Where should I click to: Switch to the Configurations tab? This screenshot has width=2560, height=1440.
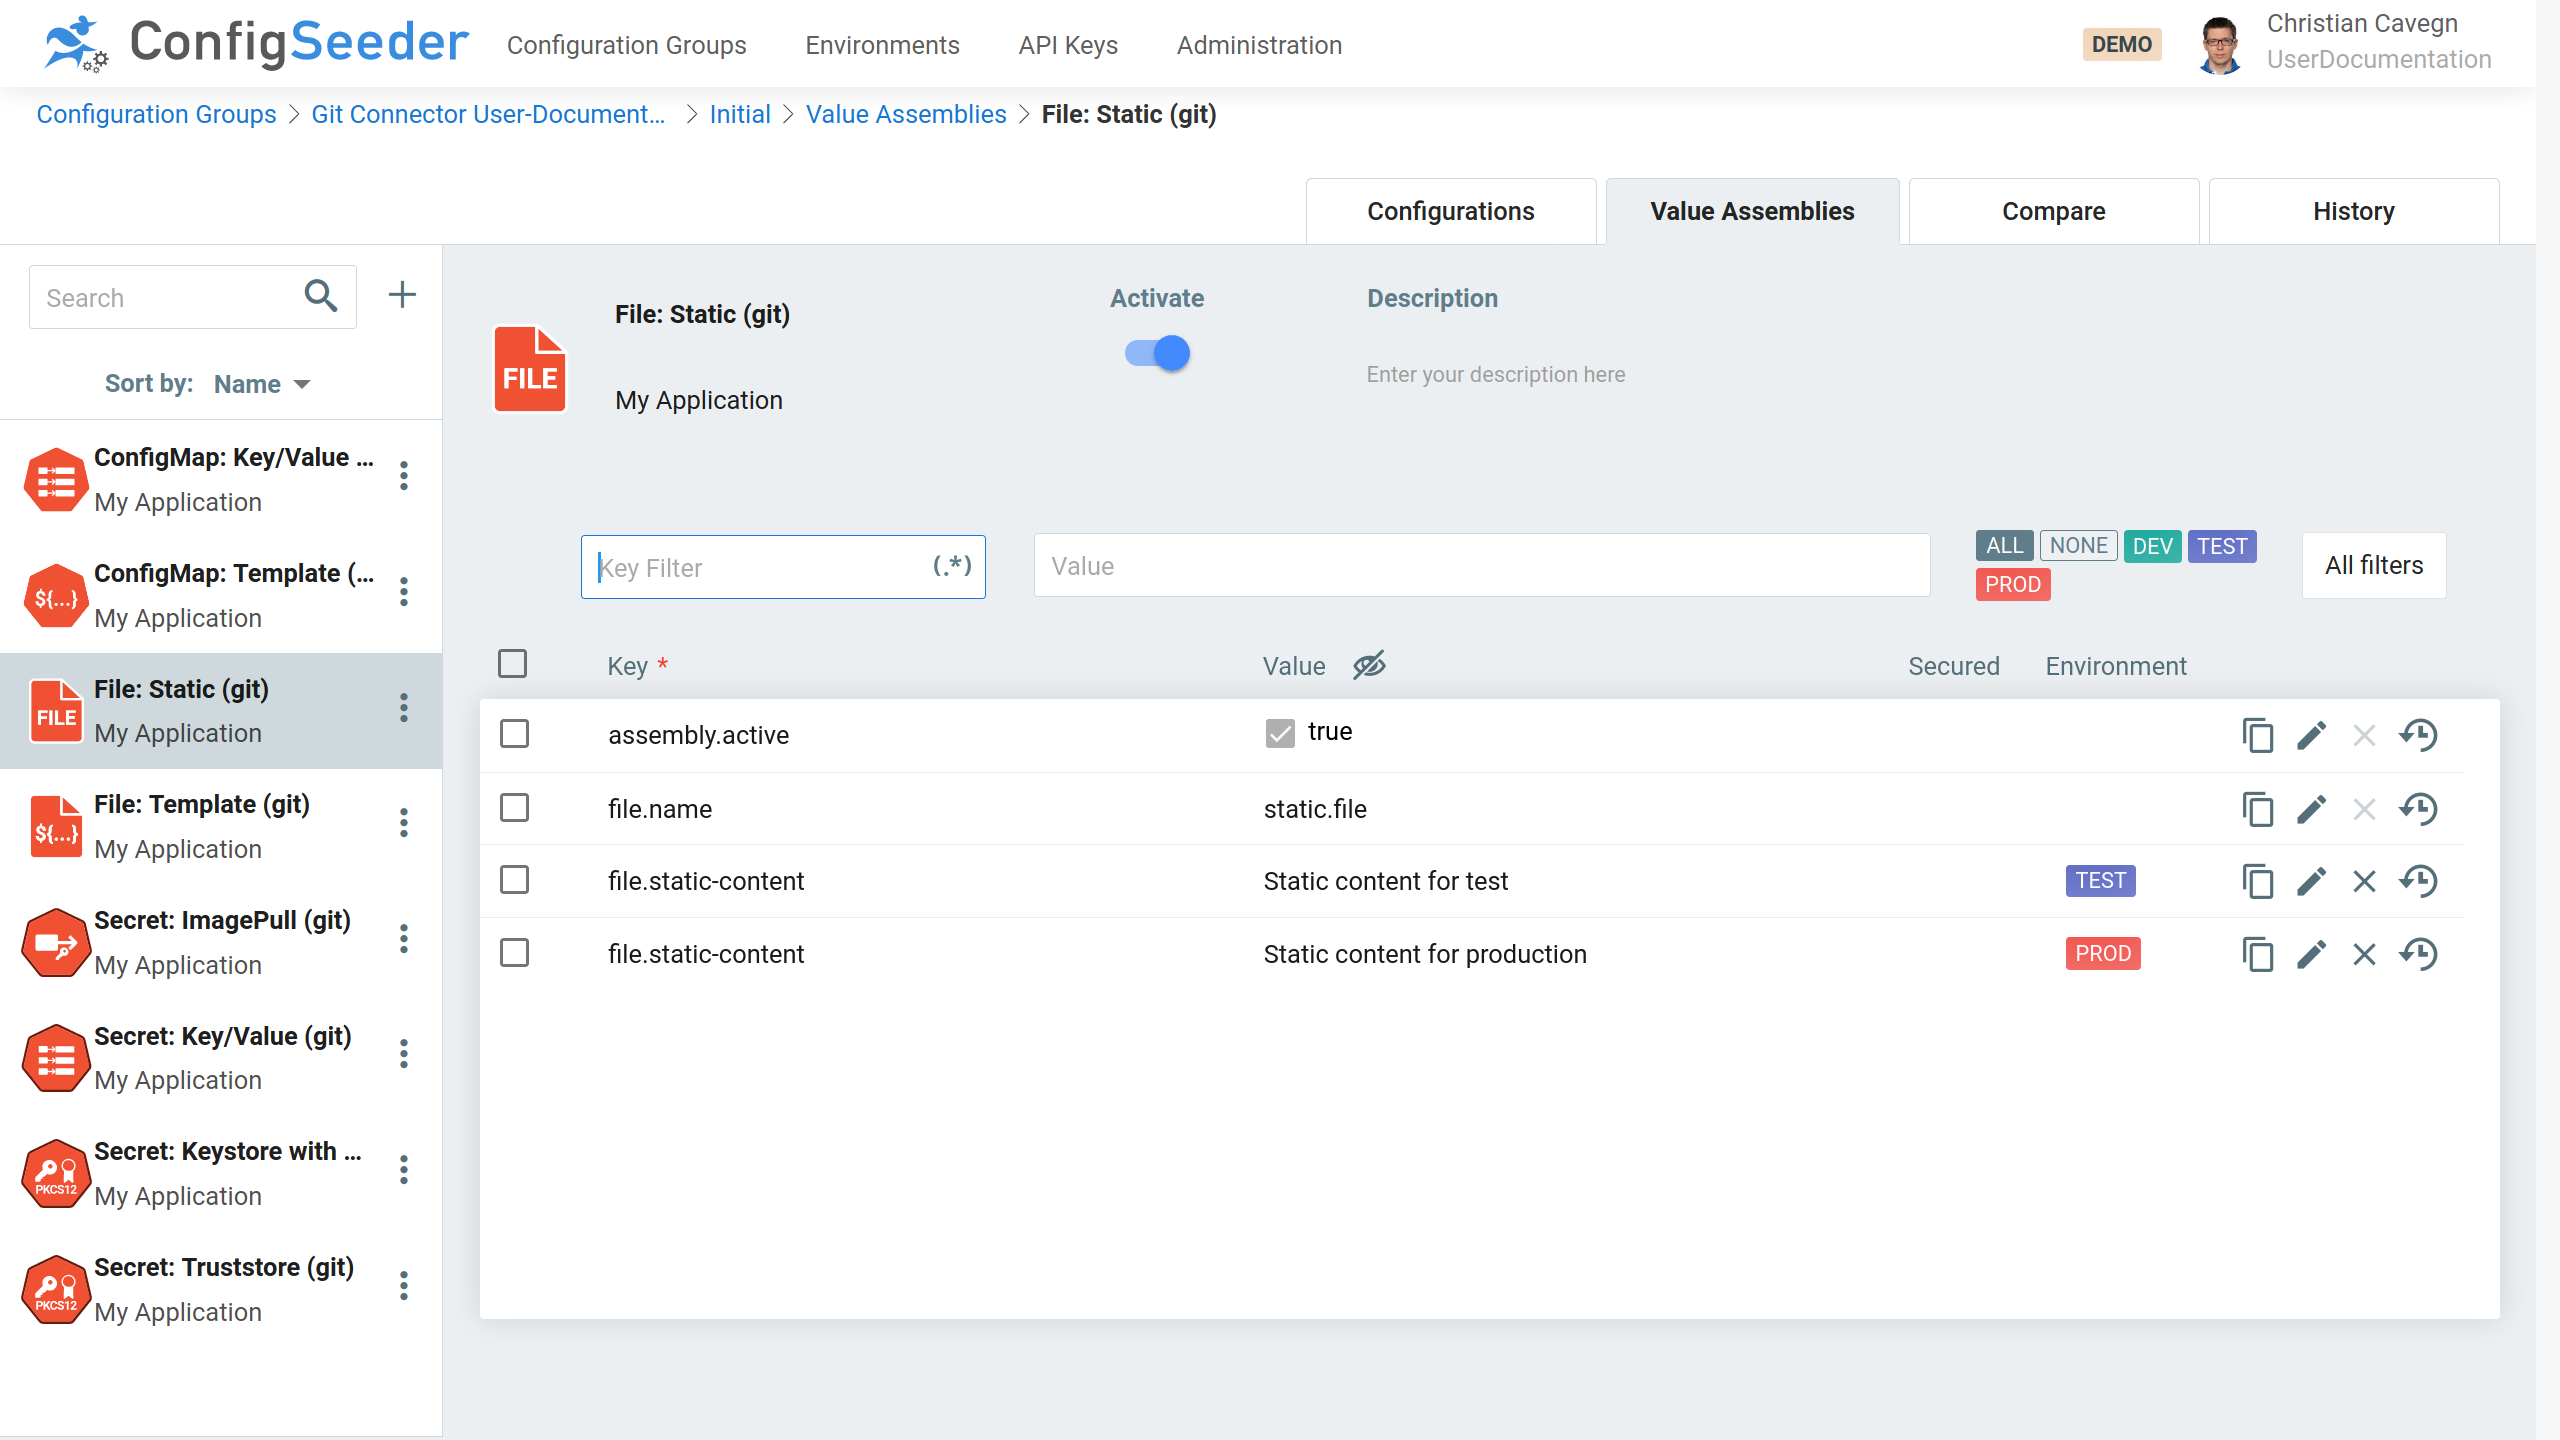tap(1449, 209)
